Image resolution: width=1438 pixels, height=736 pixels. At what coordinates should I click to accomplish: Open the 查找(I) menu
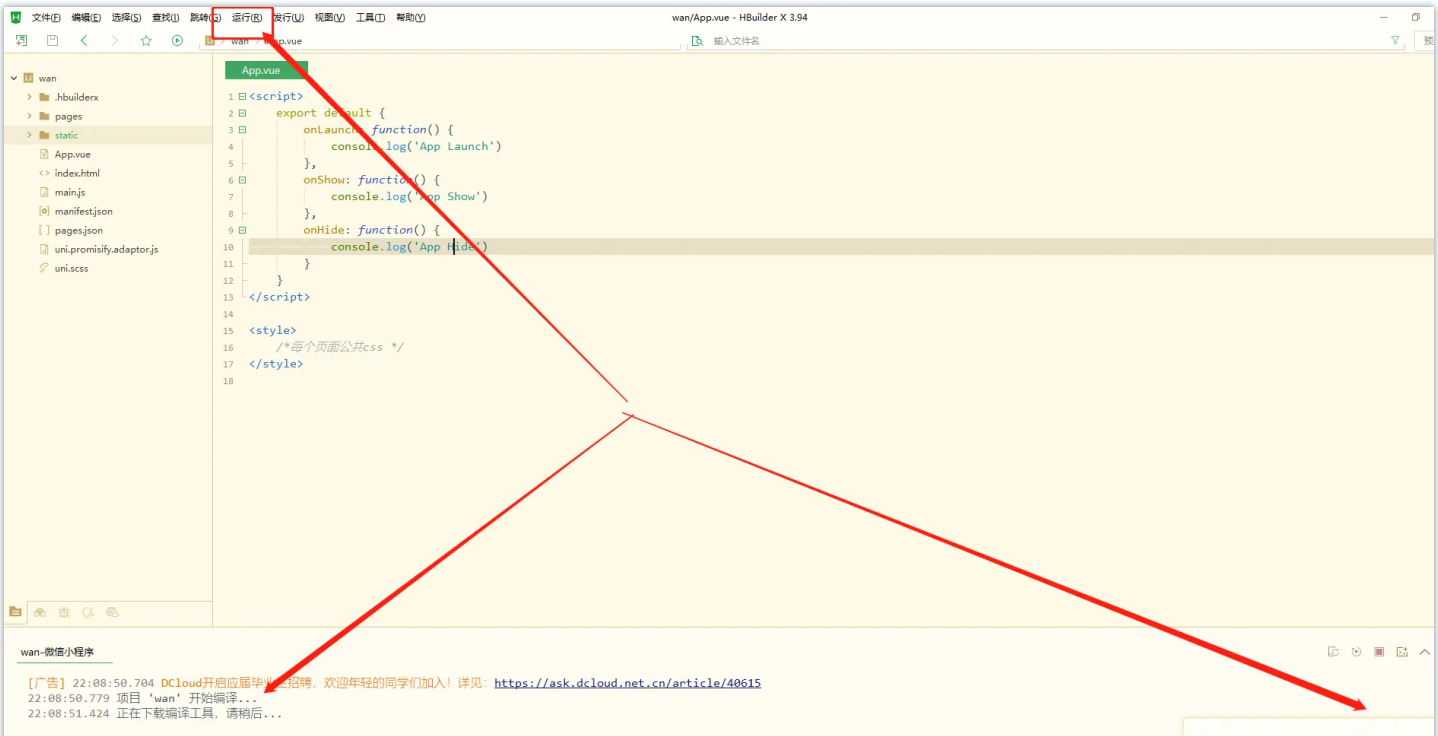point(166,18)
